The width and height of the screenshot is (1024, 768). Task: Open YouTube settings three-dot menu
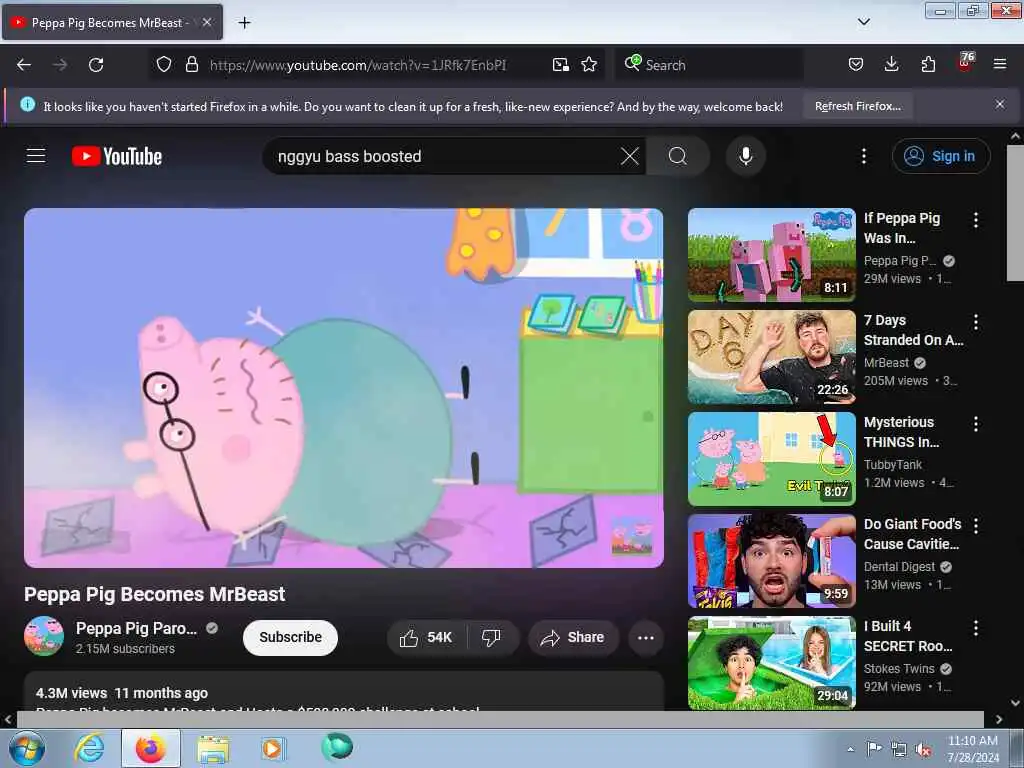864,156
